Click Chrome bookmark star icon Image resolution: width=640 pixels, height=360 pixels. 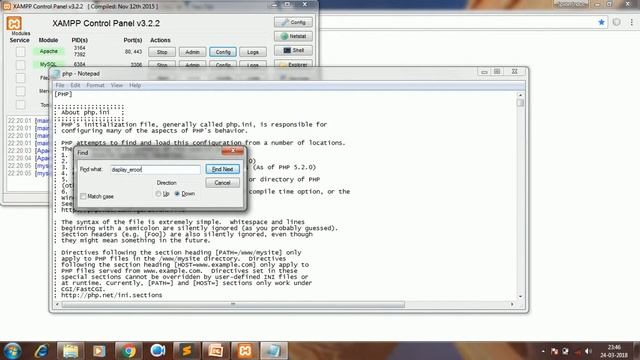(601, 22)
